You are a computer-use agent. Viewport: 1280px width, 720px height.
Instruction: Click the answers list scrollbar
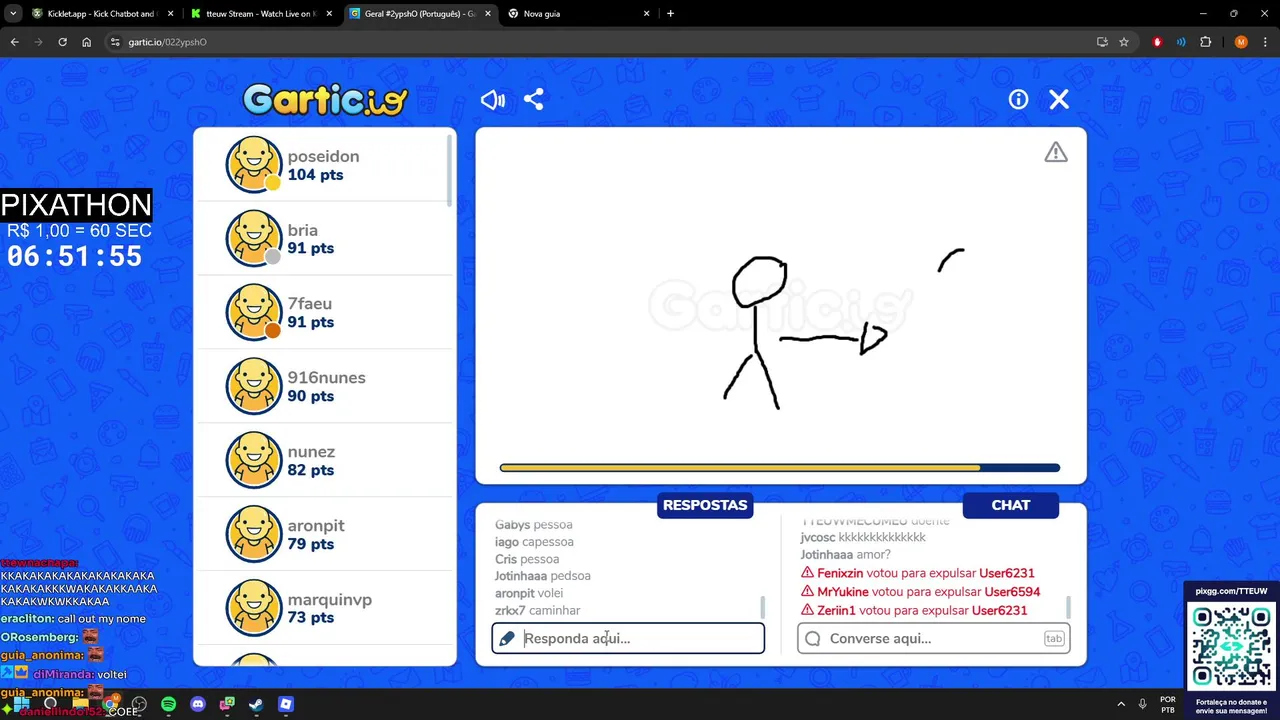point(763,607)
